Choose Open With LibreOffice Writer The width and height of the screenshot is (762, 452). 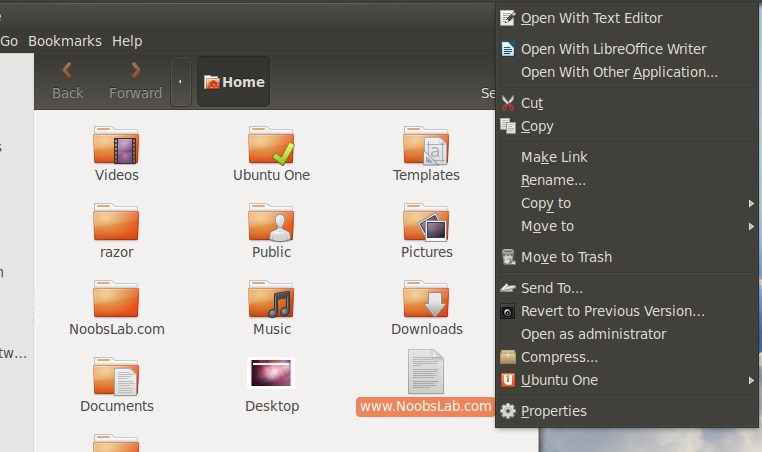coord(627,49)
